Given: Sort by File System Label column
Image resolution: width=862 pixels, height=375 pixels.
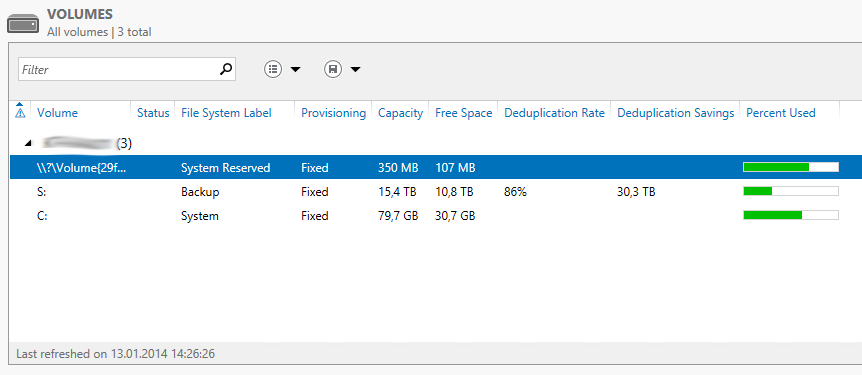Looking at the screenshot, I should pos(226,113).
